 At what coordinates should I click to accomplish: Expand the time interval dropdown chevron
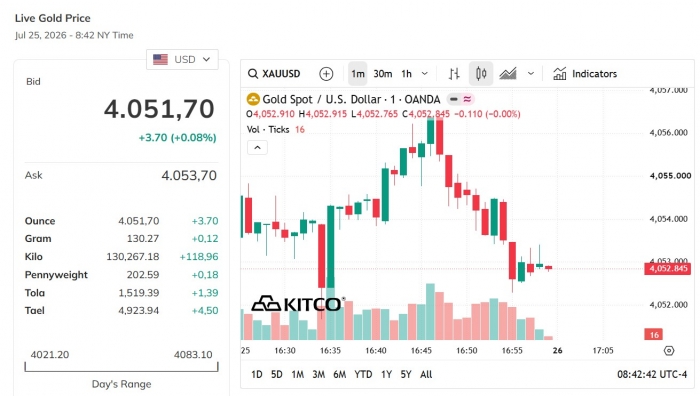coord(425,74)
